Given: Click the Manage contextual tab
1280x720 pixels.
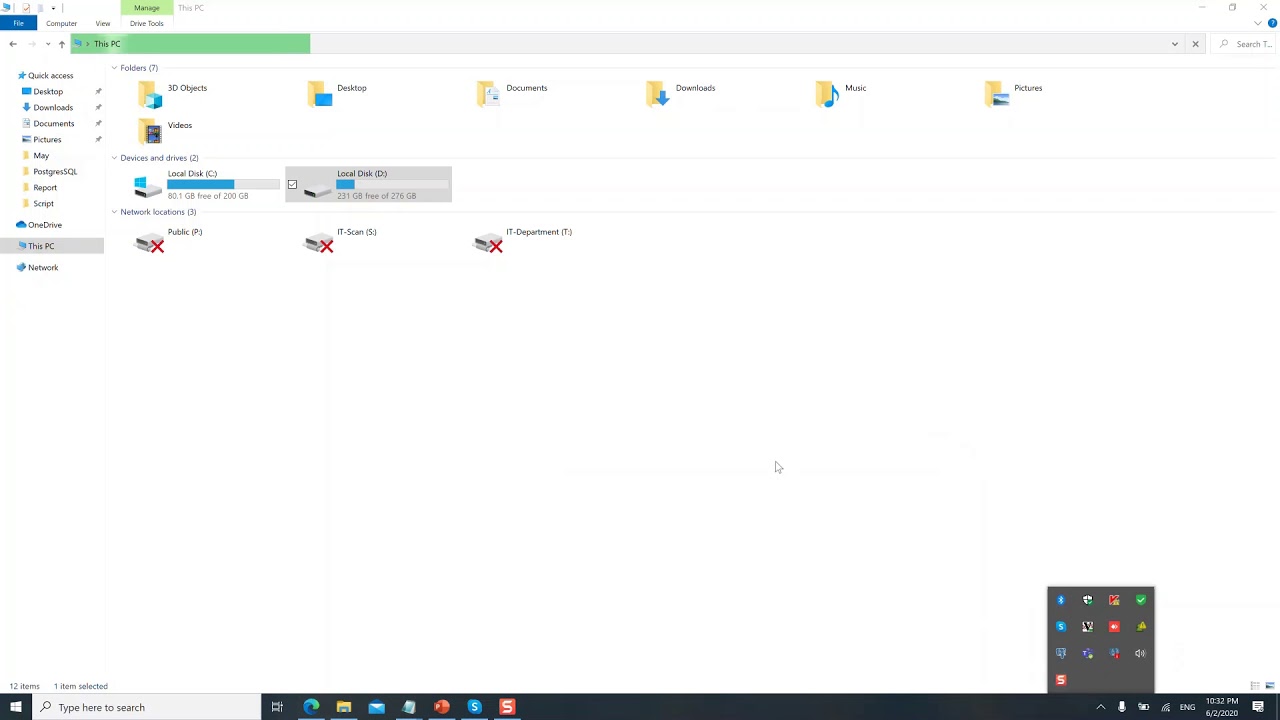Looking at the screenshot, I should click(x=146, y=8).
